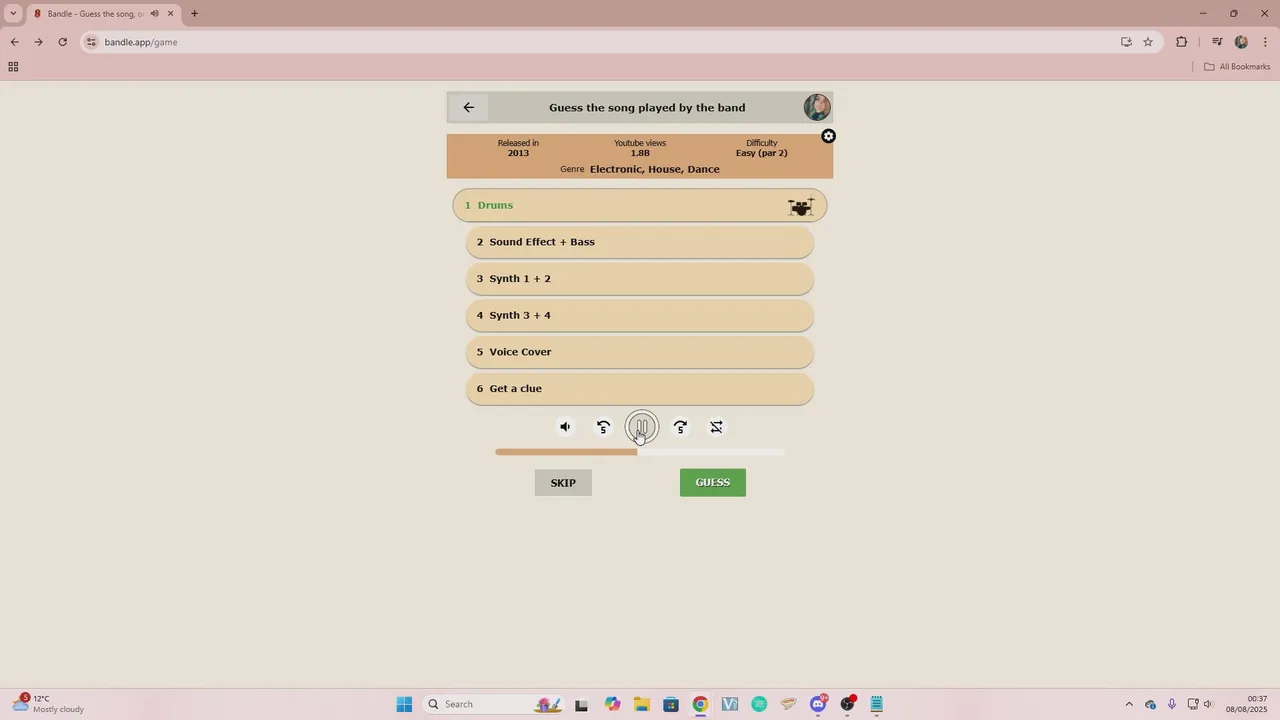Open Notepad from the taskbar

(877, 704)
